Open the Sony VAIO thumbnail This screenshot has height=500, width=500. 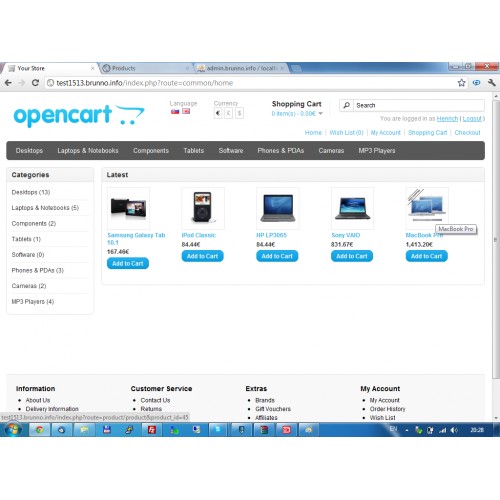point(352,208)
